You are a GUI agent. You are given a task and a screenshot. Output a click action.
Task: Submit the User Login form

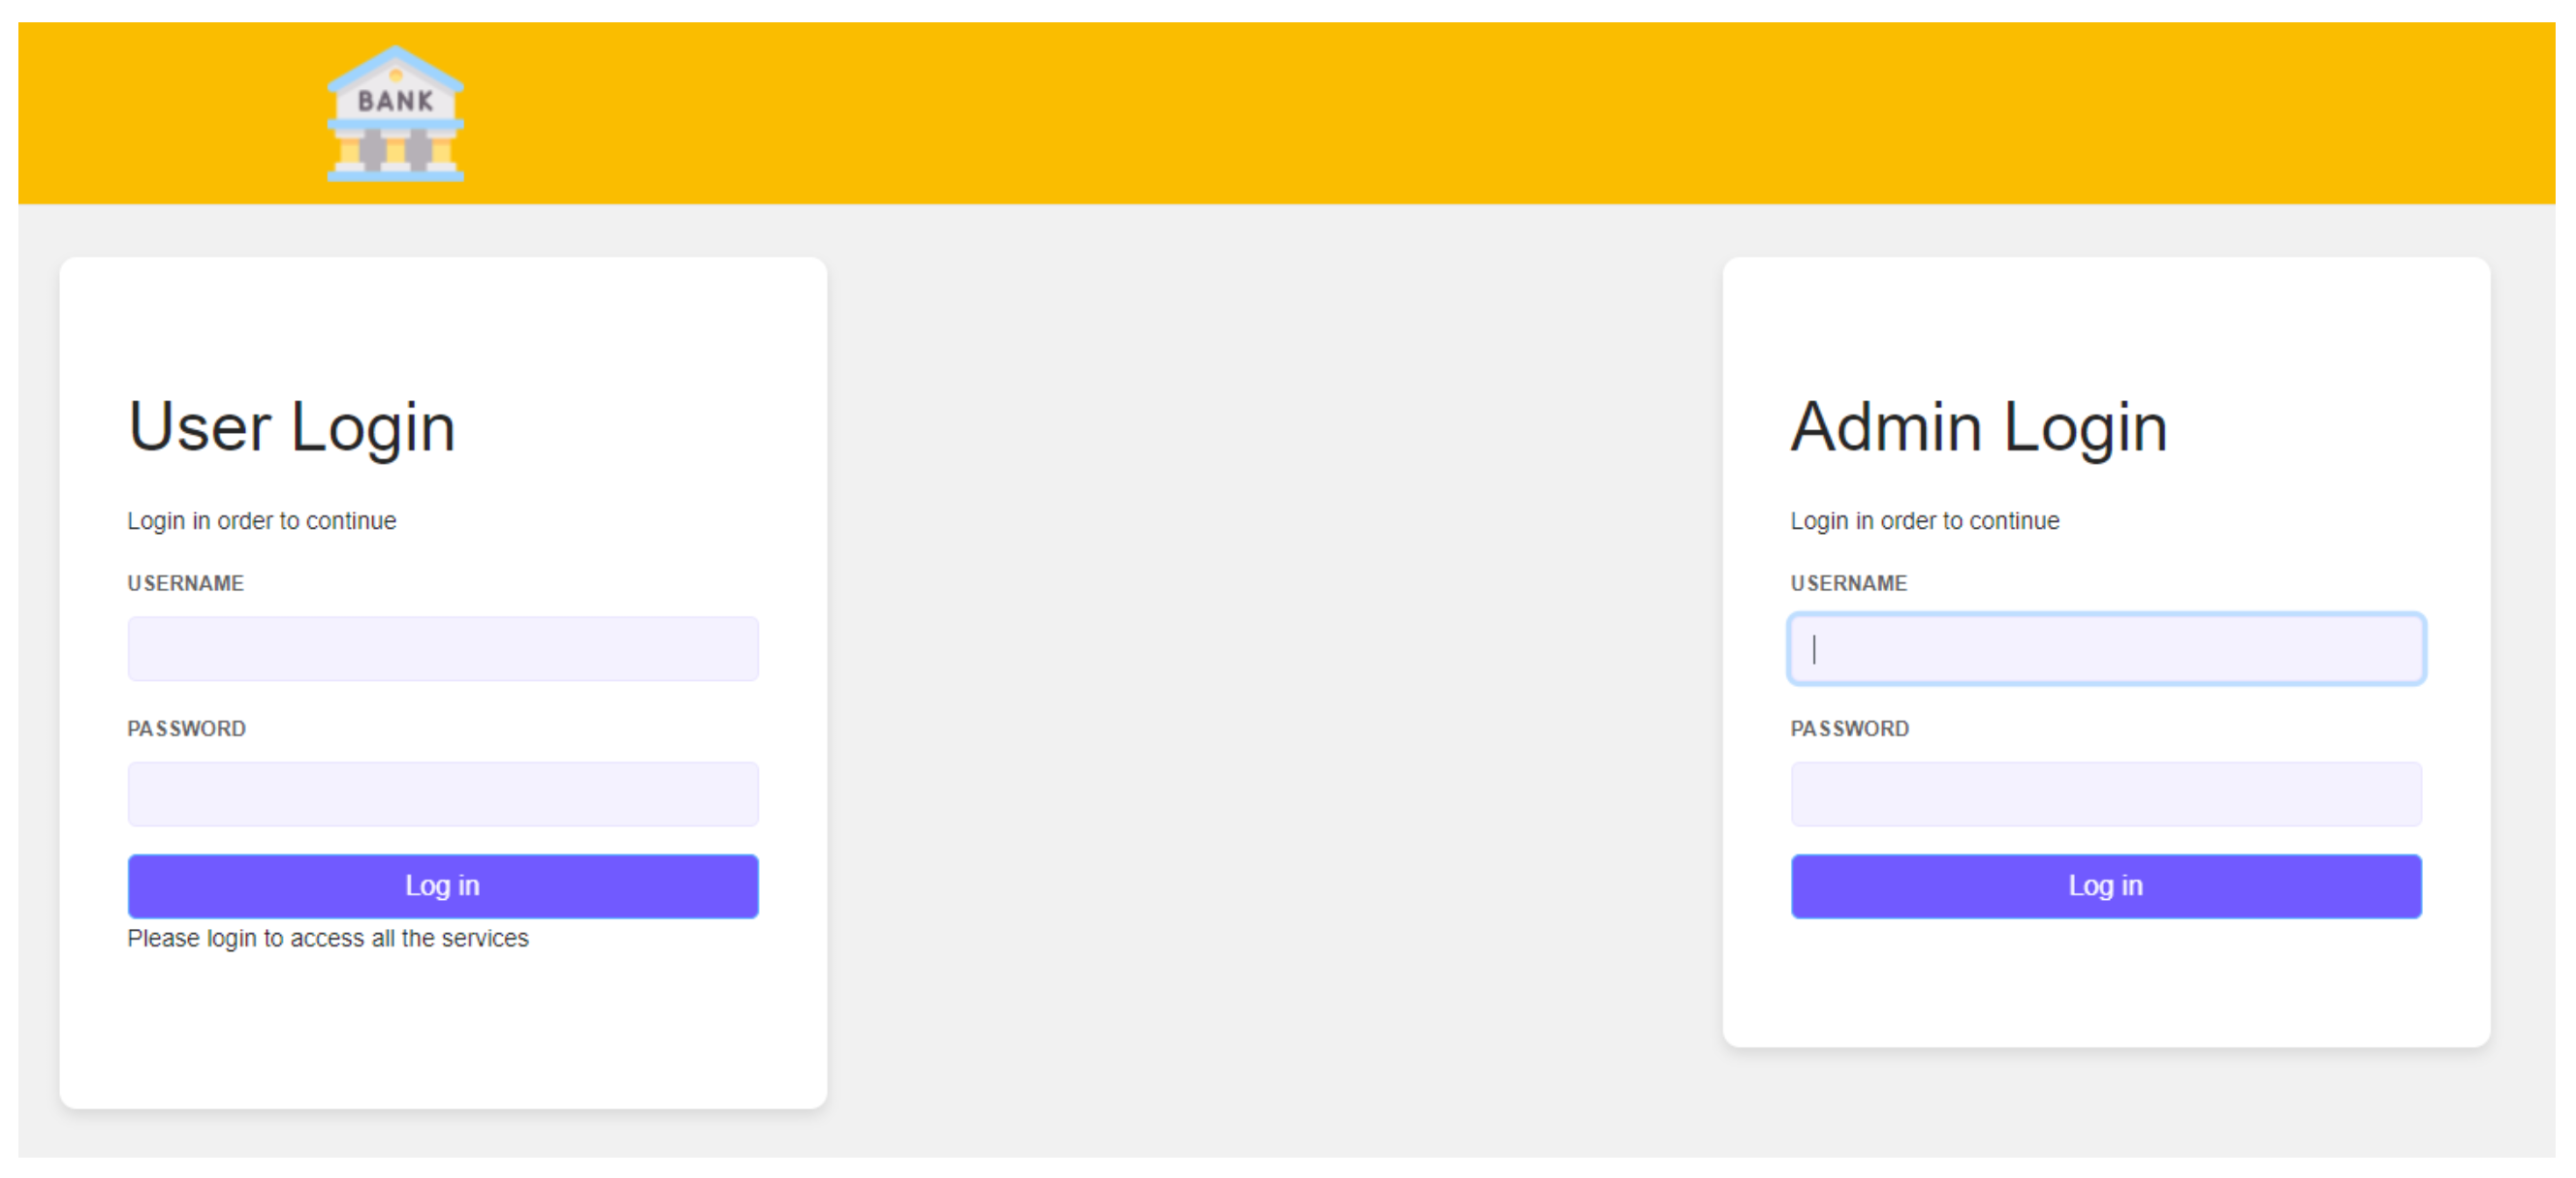tap(443, 886)
